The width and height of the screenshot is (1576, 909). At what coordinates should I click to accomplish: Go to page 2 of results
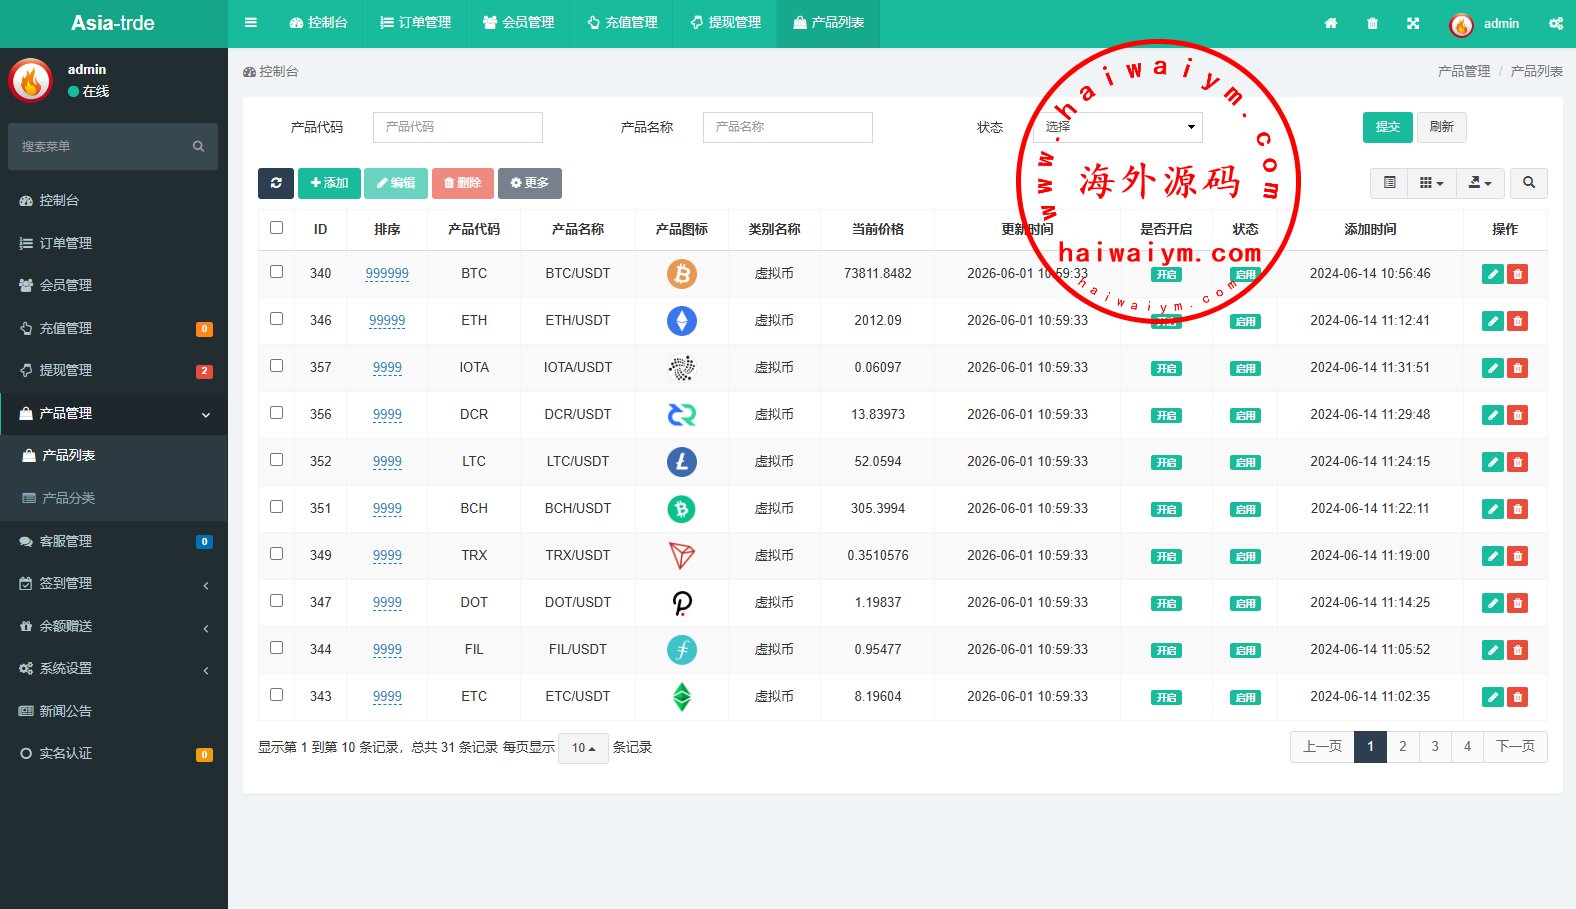1403,747
